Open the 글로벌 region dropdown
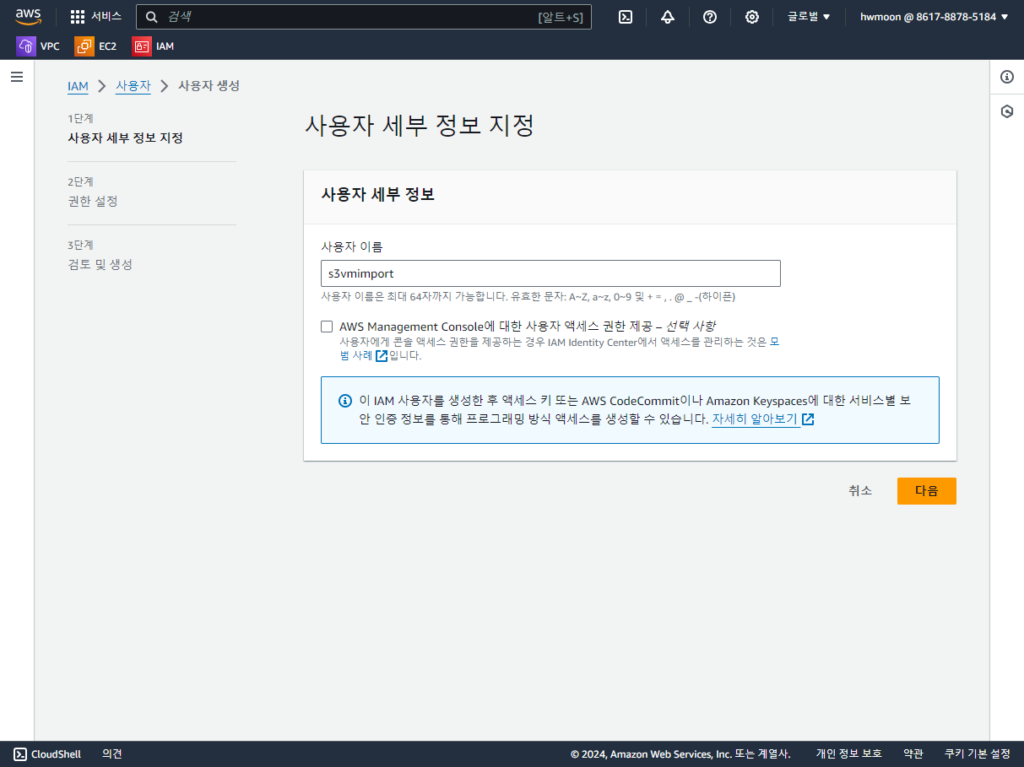Screen dimensions: 1024x767 808,17
